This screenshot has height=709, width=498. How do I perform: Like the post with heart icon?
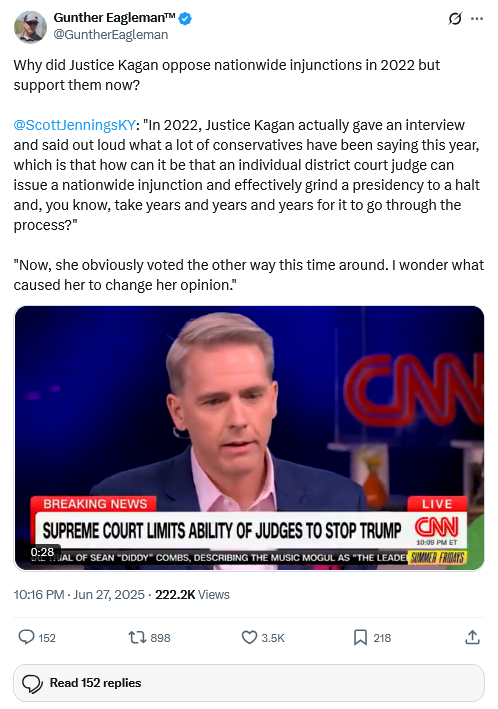[249, 638]
